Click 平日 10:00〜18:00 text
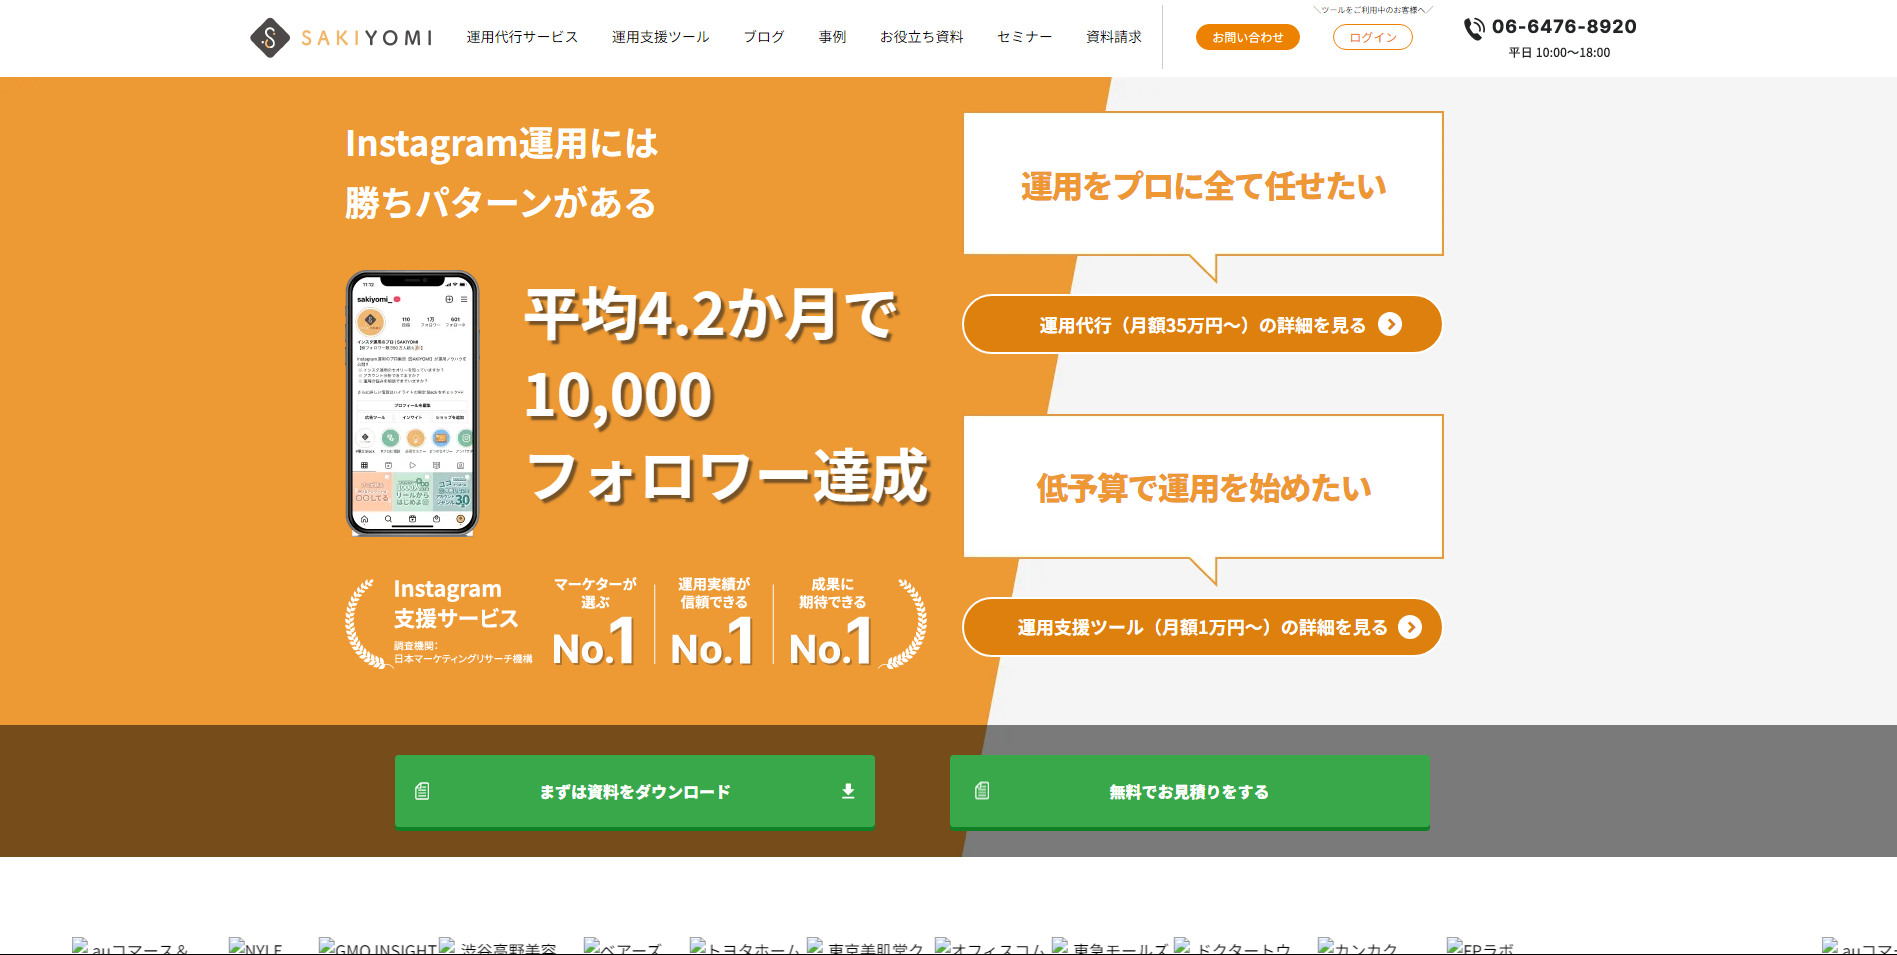The width and height of the screenshot is (1897, 955). coord(1559,53)
